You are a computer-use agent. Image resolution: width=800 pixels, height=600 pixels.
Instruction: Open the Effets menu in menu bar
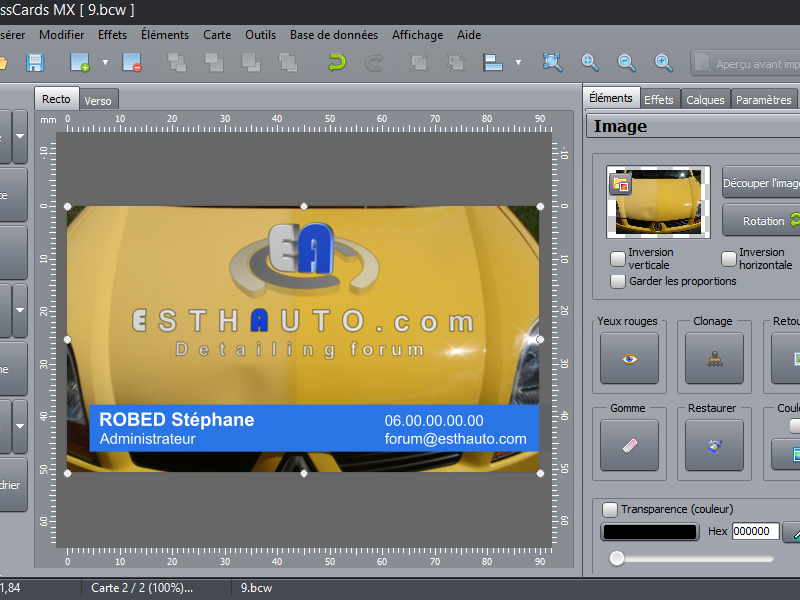[112, 35]
